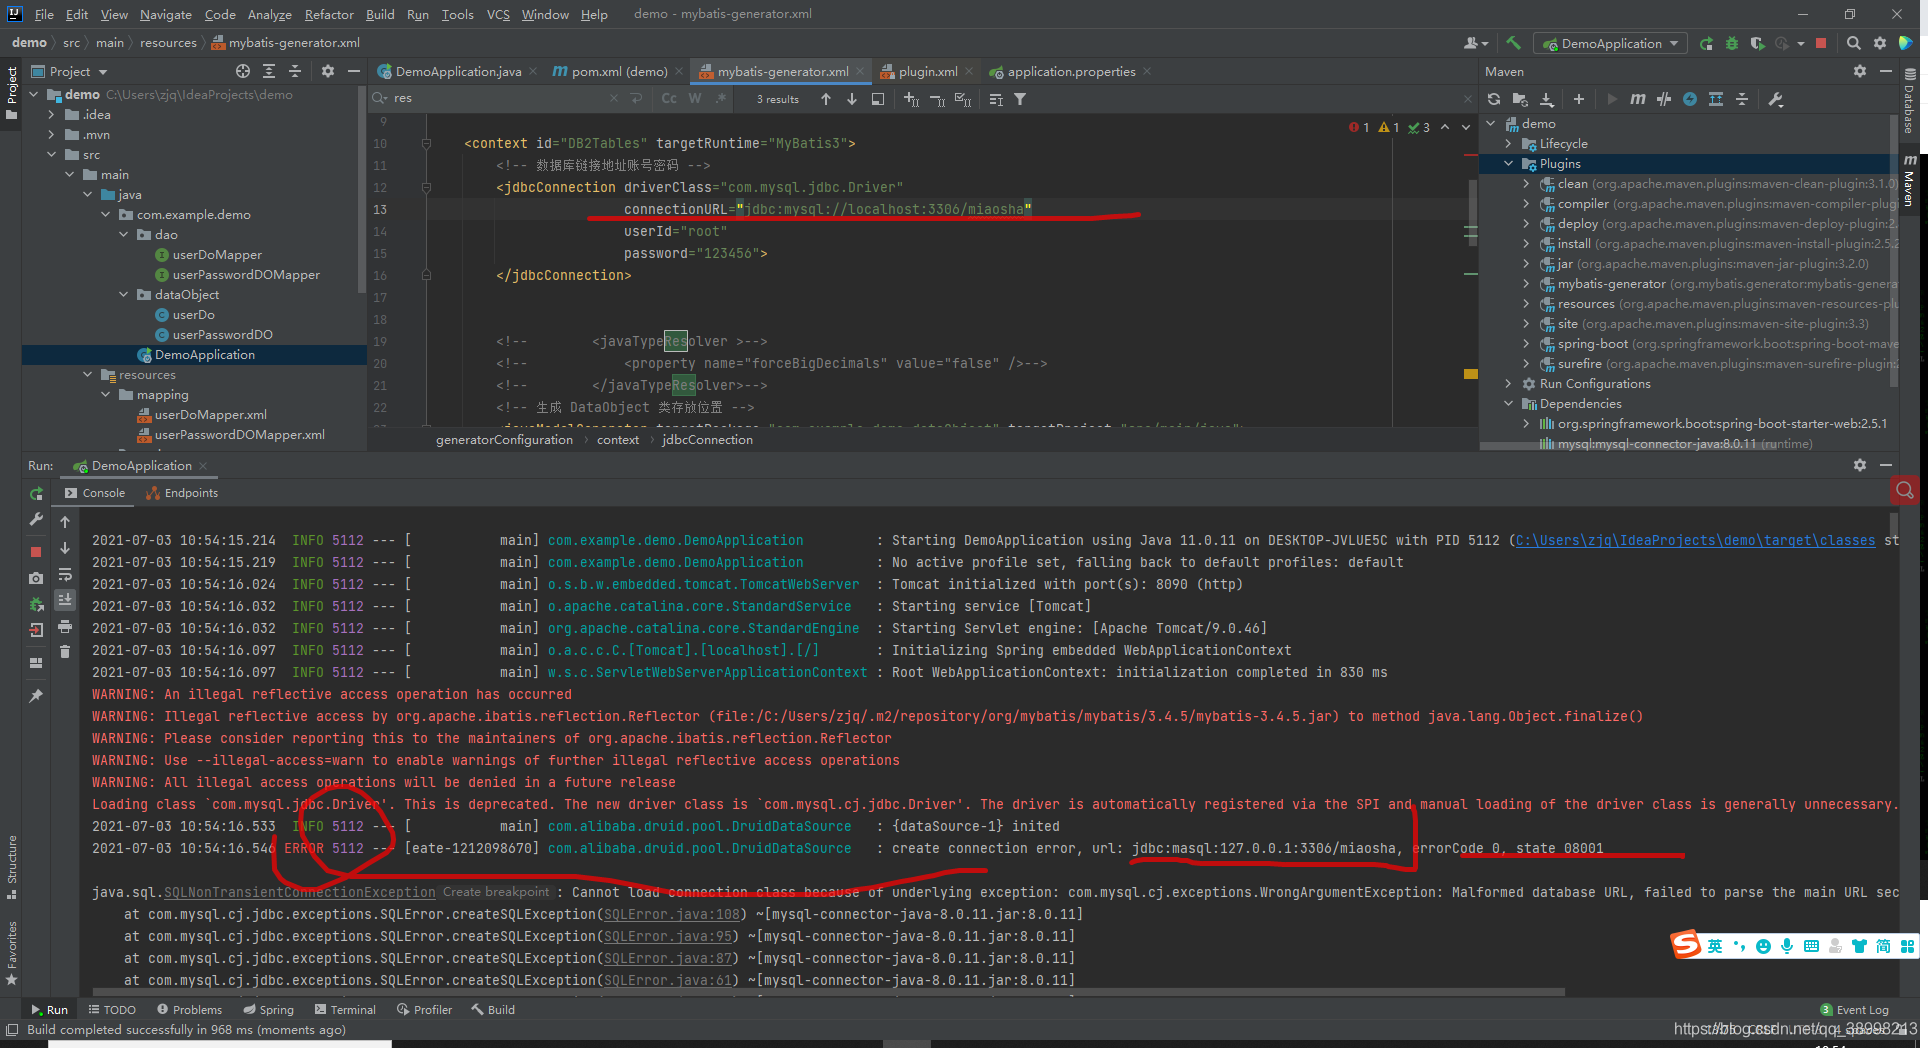1928x1048 pixels.
Task: Open Maven settings via the wrench icon
Action: (x=1775, y=99)
